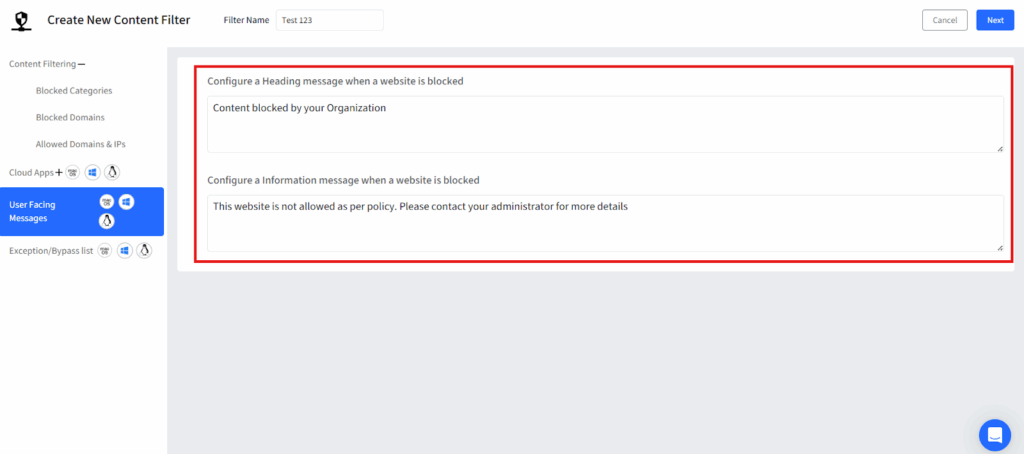Click the macOS icon beside Exception/Bypass list

point(105,250)
